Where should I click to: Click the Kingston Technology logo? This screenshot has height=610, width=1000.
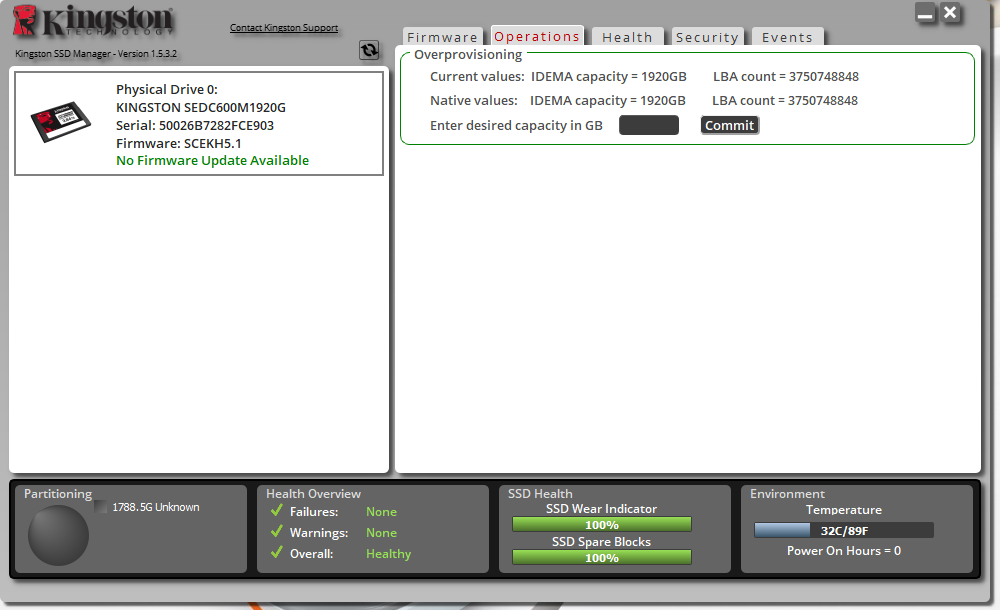pyautogui.click(x=93, y=20)
